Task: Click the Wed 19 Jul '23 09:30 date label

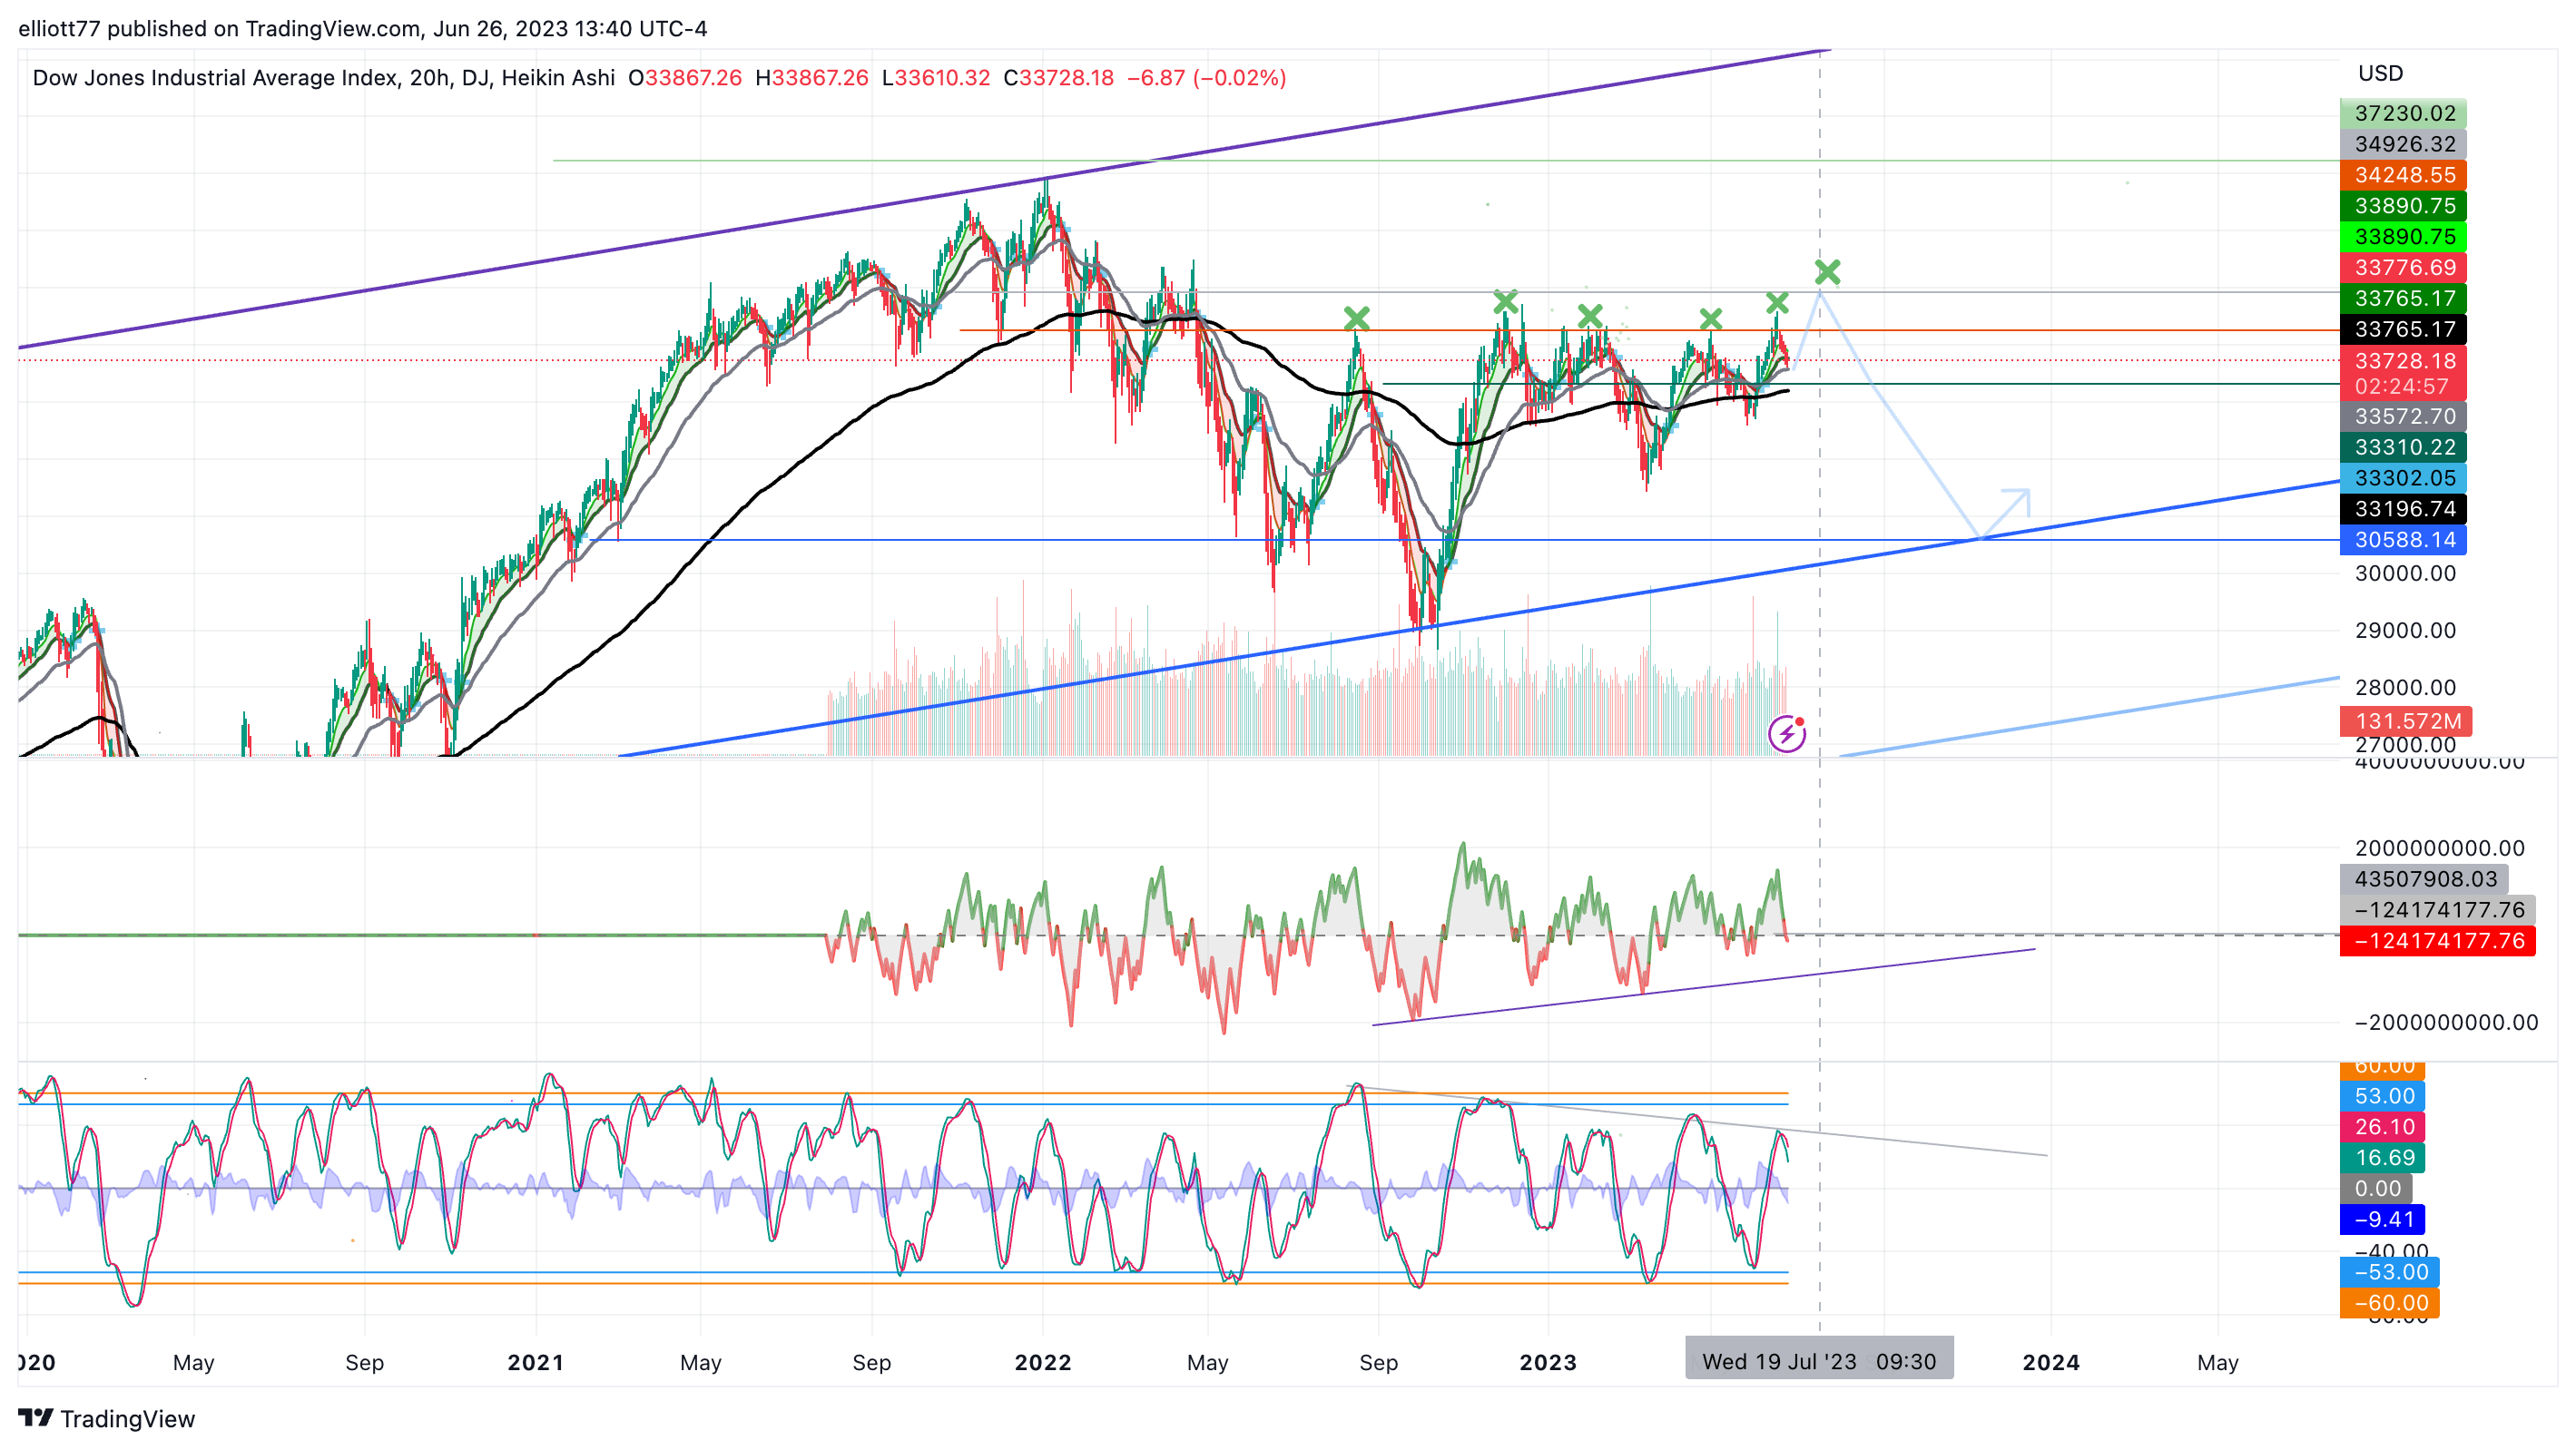Action: click(1819, 1362)
